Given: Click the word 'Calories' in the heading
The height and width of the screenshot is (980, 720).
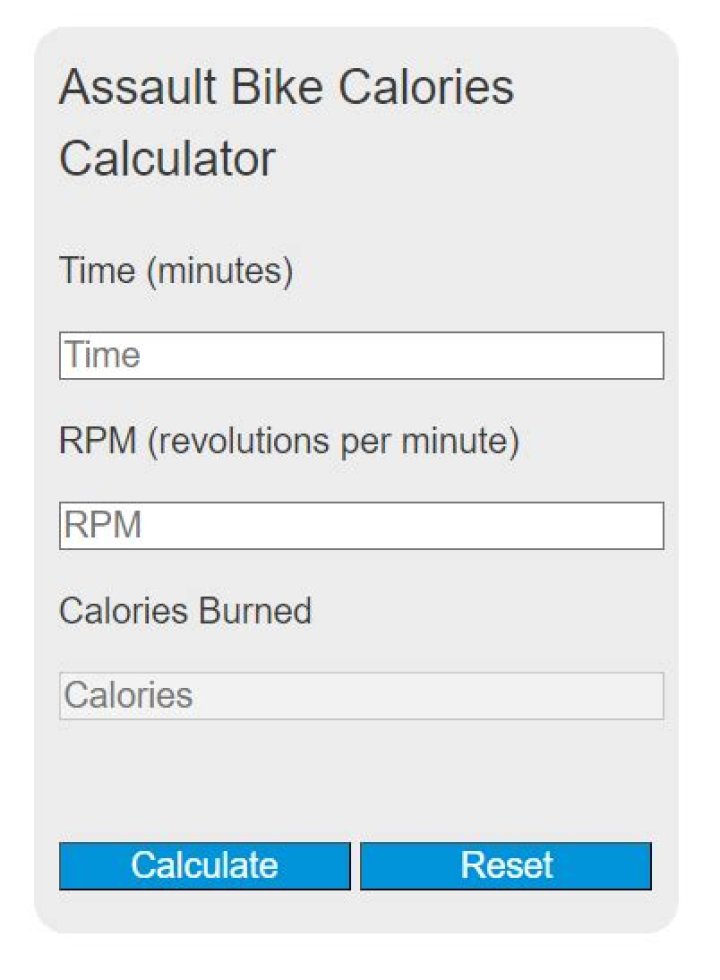Looking at the screenshot, I should point(426,87).
